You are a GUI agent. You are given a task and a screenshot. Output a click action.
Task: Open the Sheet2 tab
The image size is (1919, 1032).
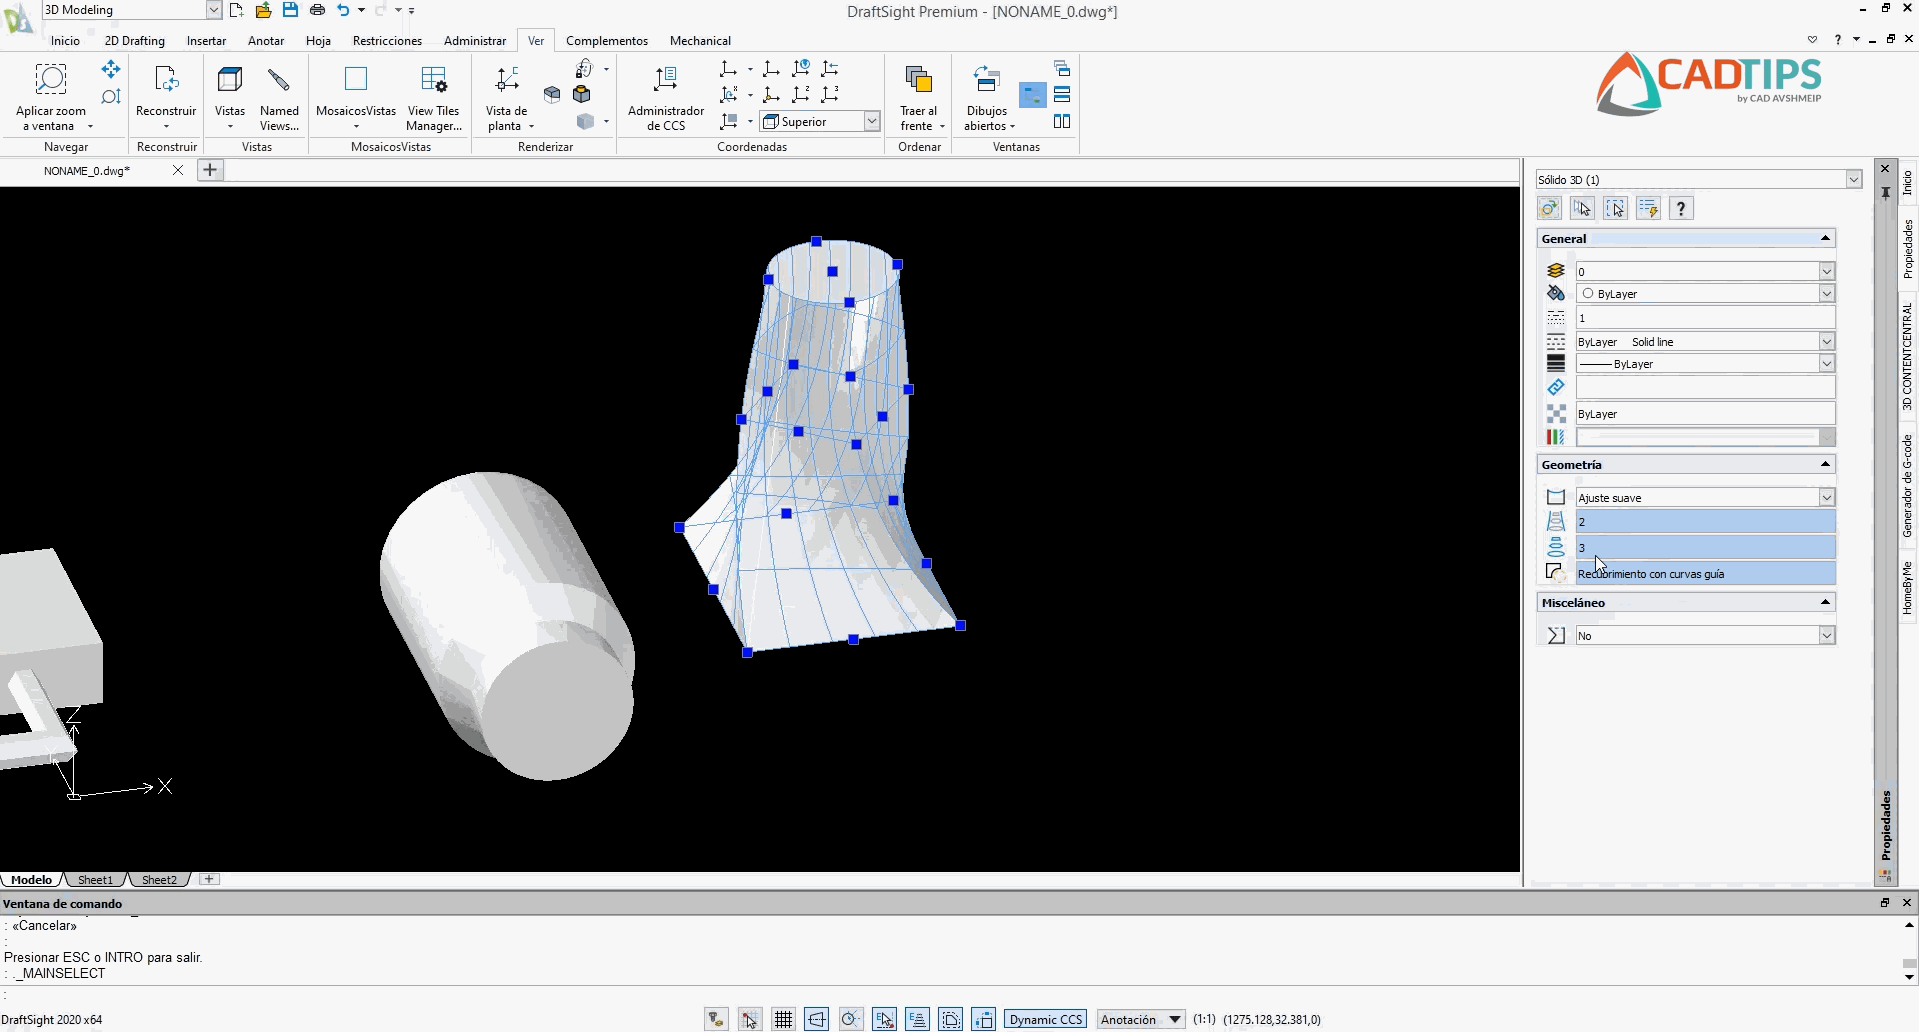click(x=159, y=879)
